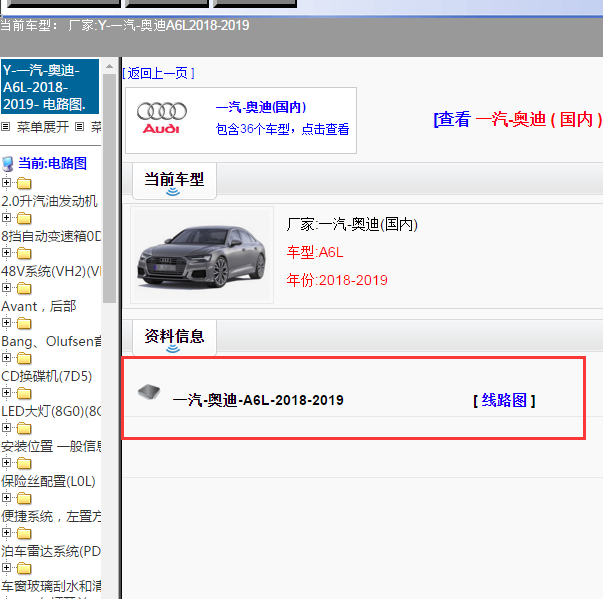Select the 48V系统(VH2) tree item

coord(51,271)
